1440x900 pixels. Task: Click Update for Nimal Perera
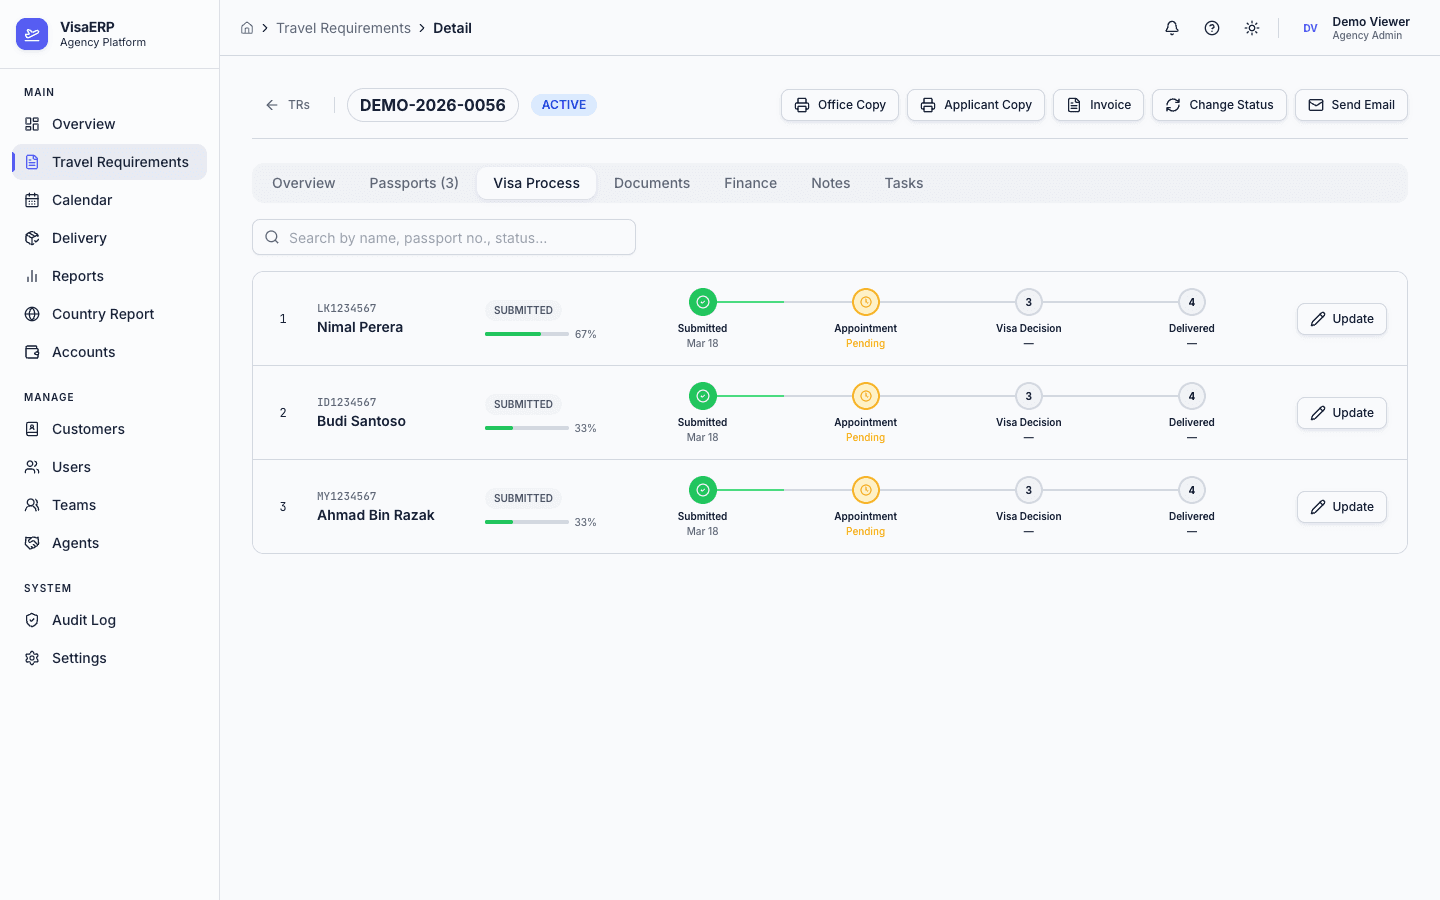click(1342, 319)
